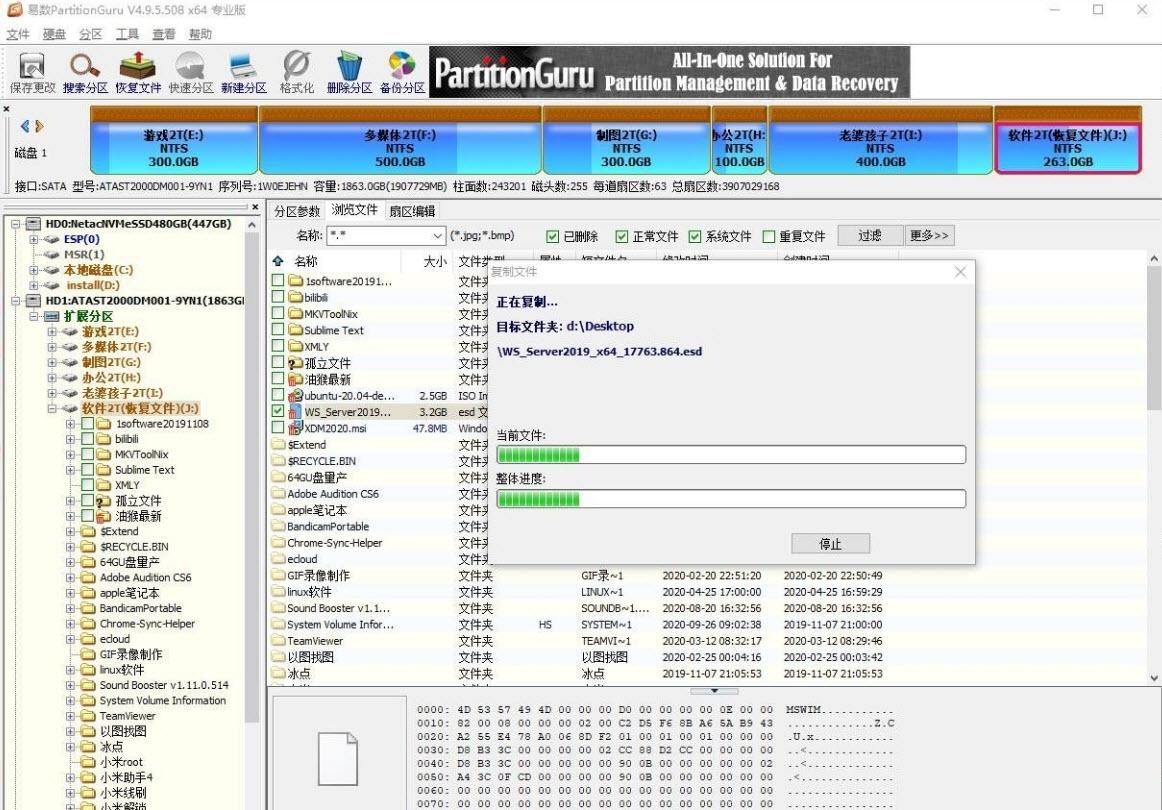The height and width of the screenshot is (810, 1162).
Task: Sort the file list by 大小 column header
Action: coord(435,261)
